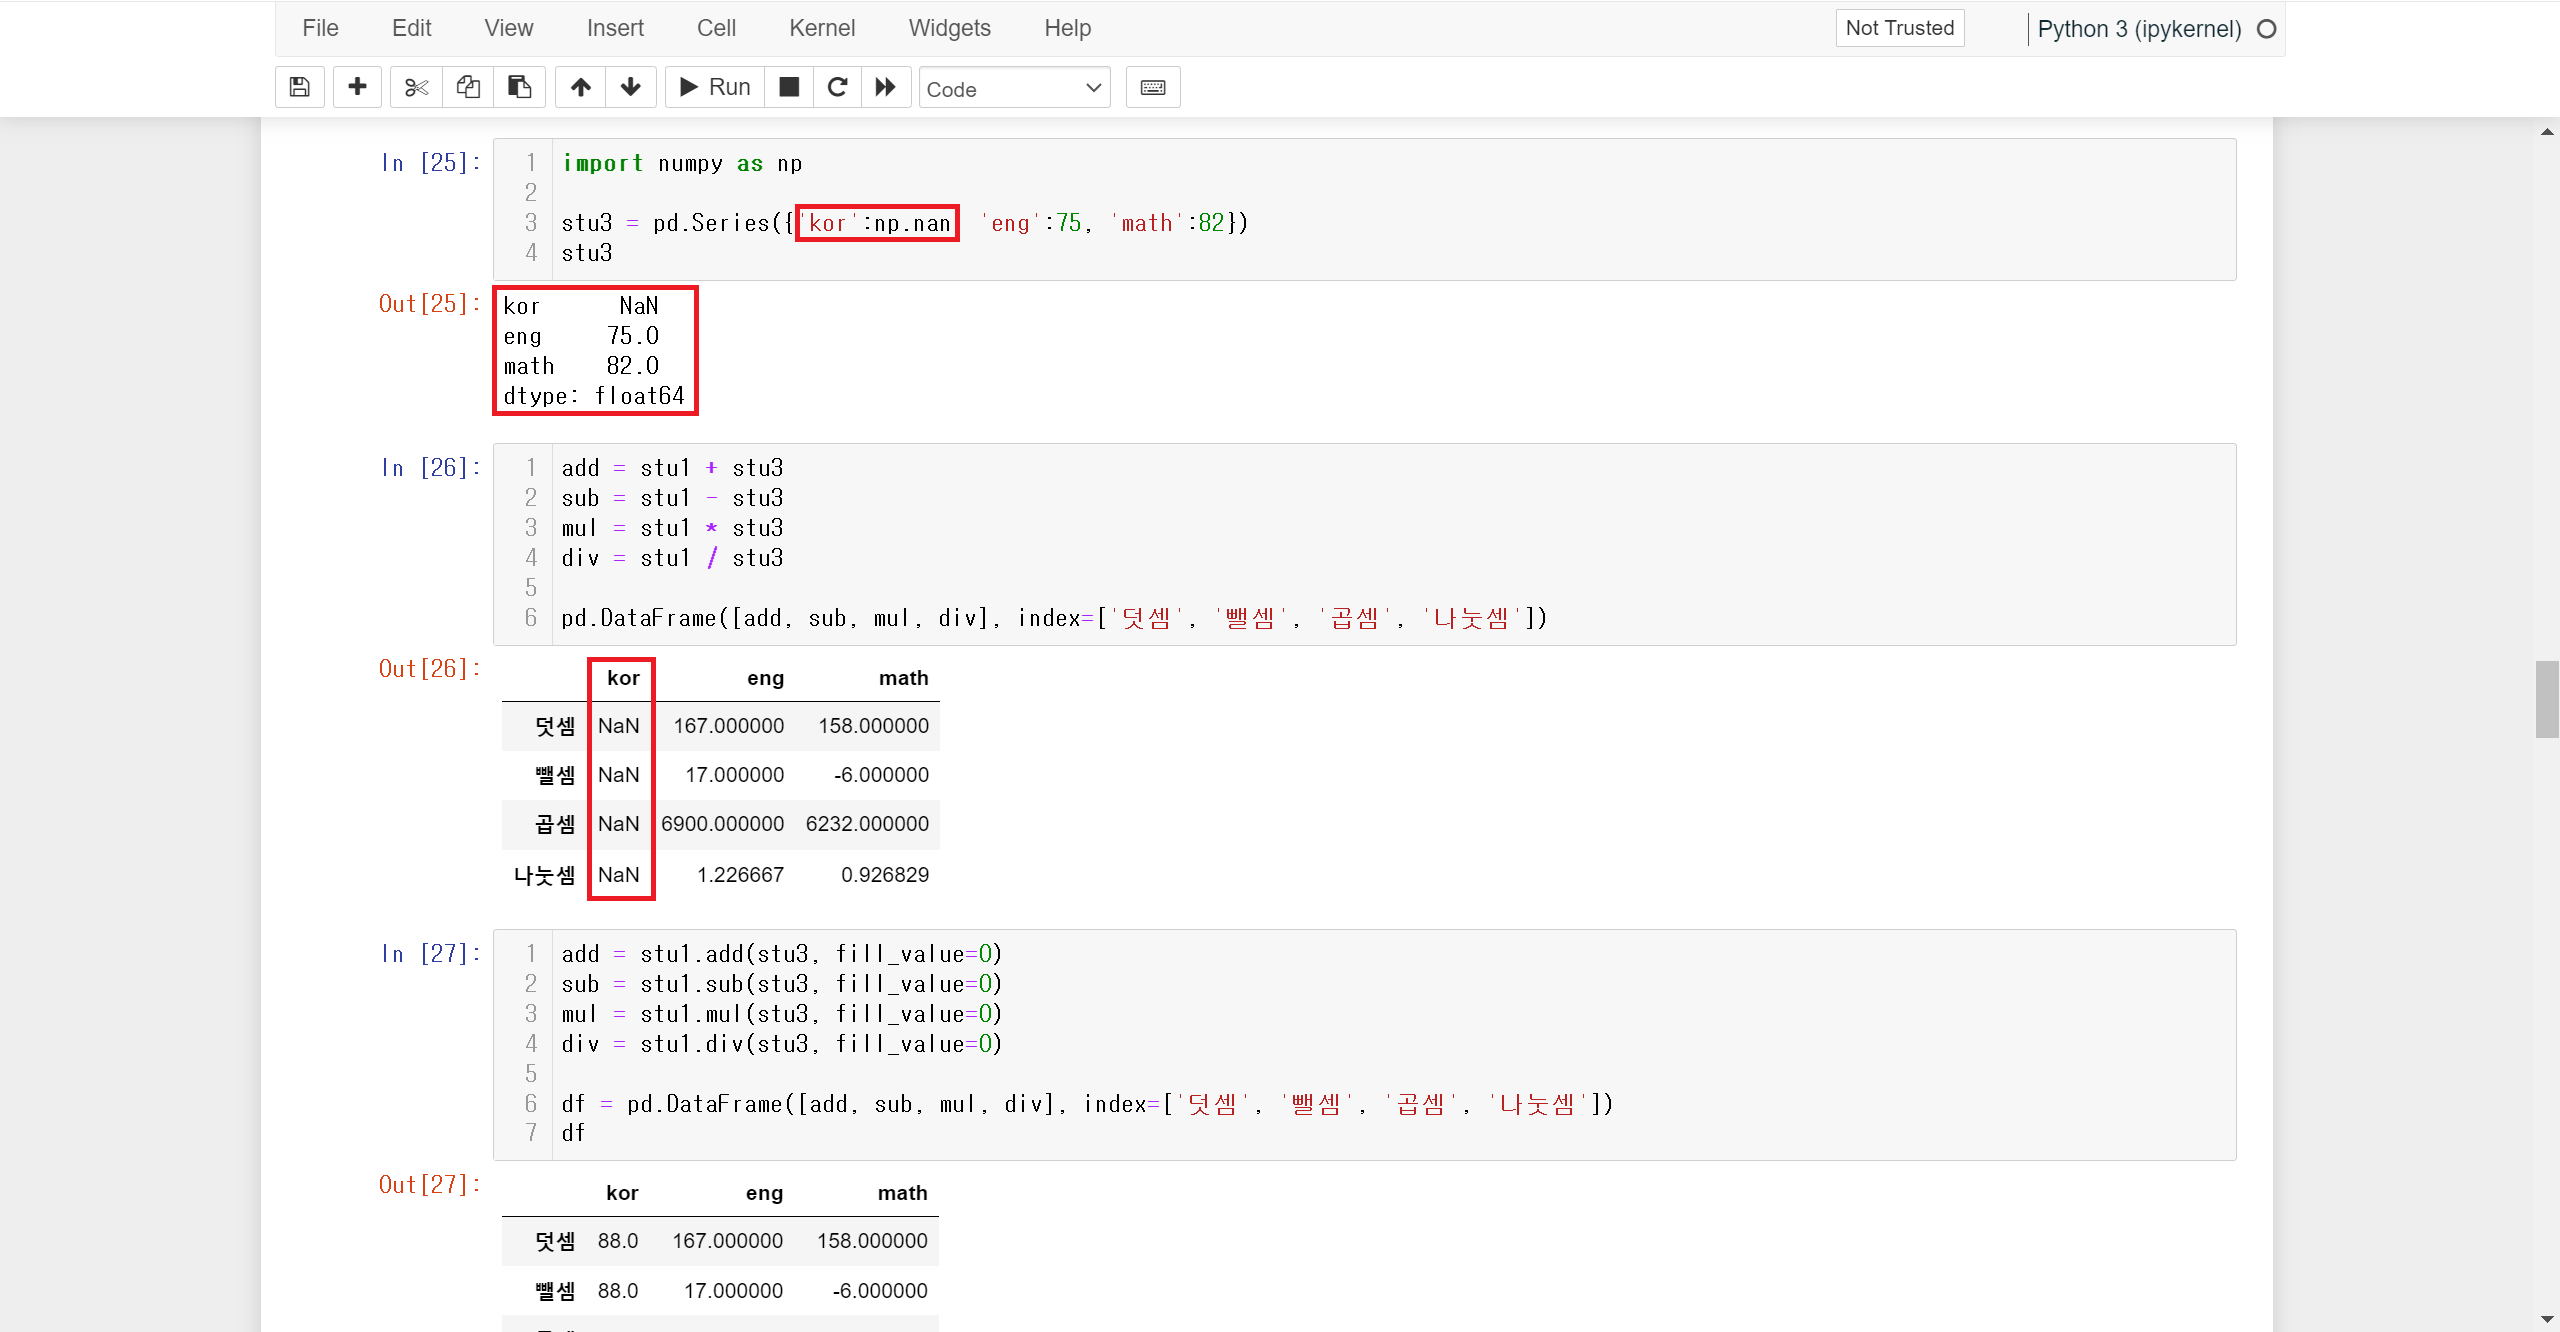This screenshot has height=1332, width=2560.
Task: Restart the kernel with circular arrow icon
Action: (838, 87)
